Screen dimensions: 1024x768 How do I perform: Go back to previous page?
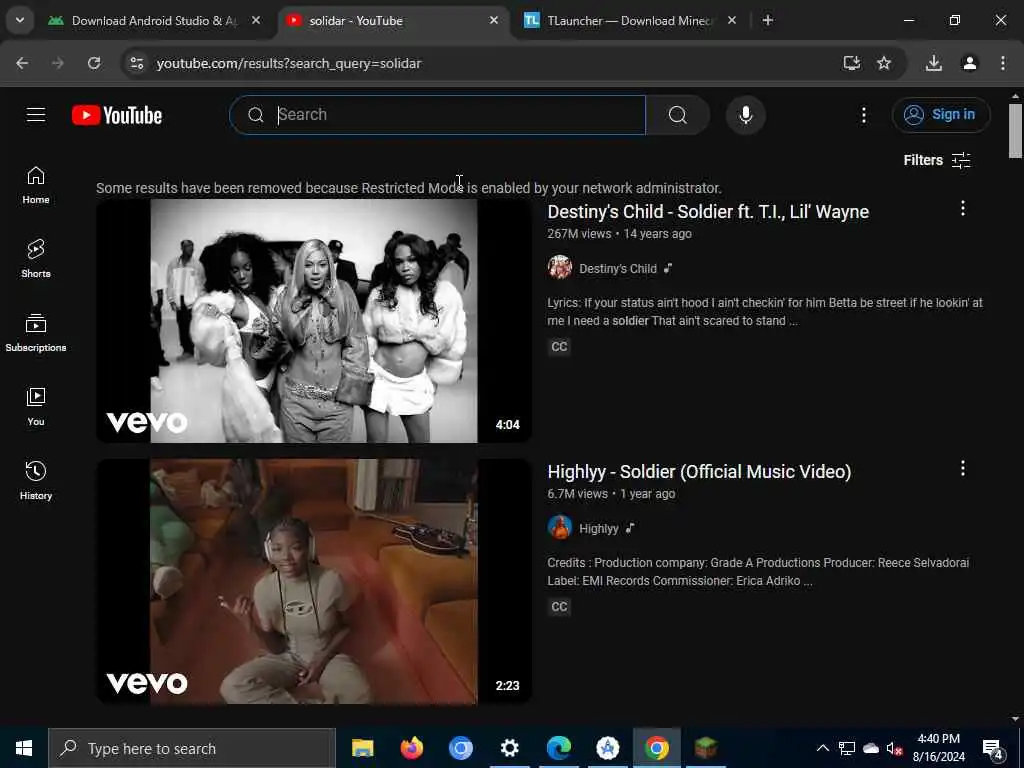tap(22, 63)
